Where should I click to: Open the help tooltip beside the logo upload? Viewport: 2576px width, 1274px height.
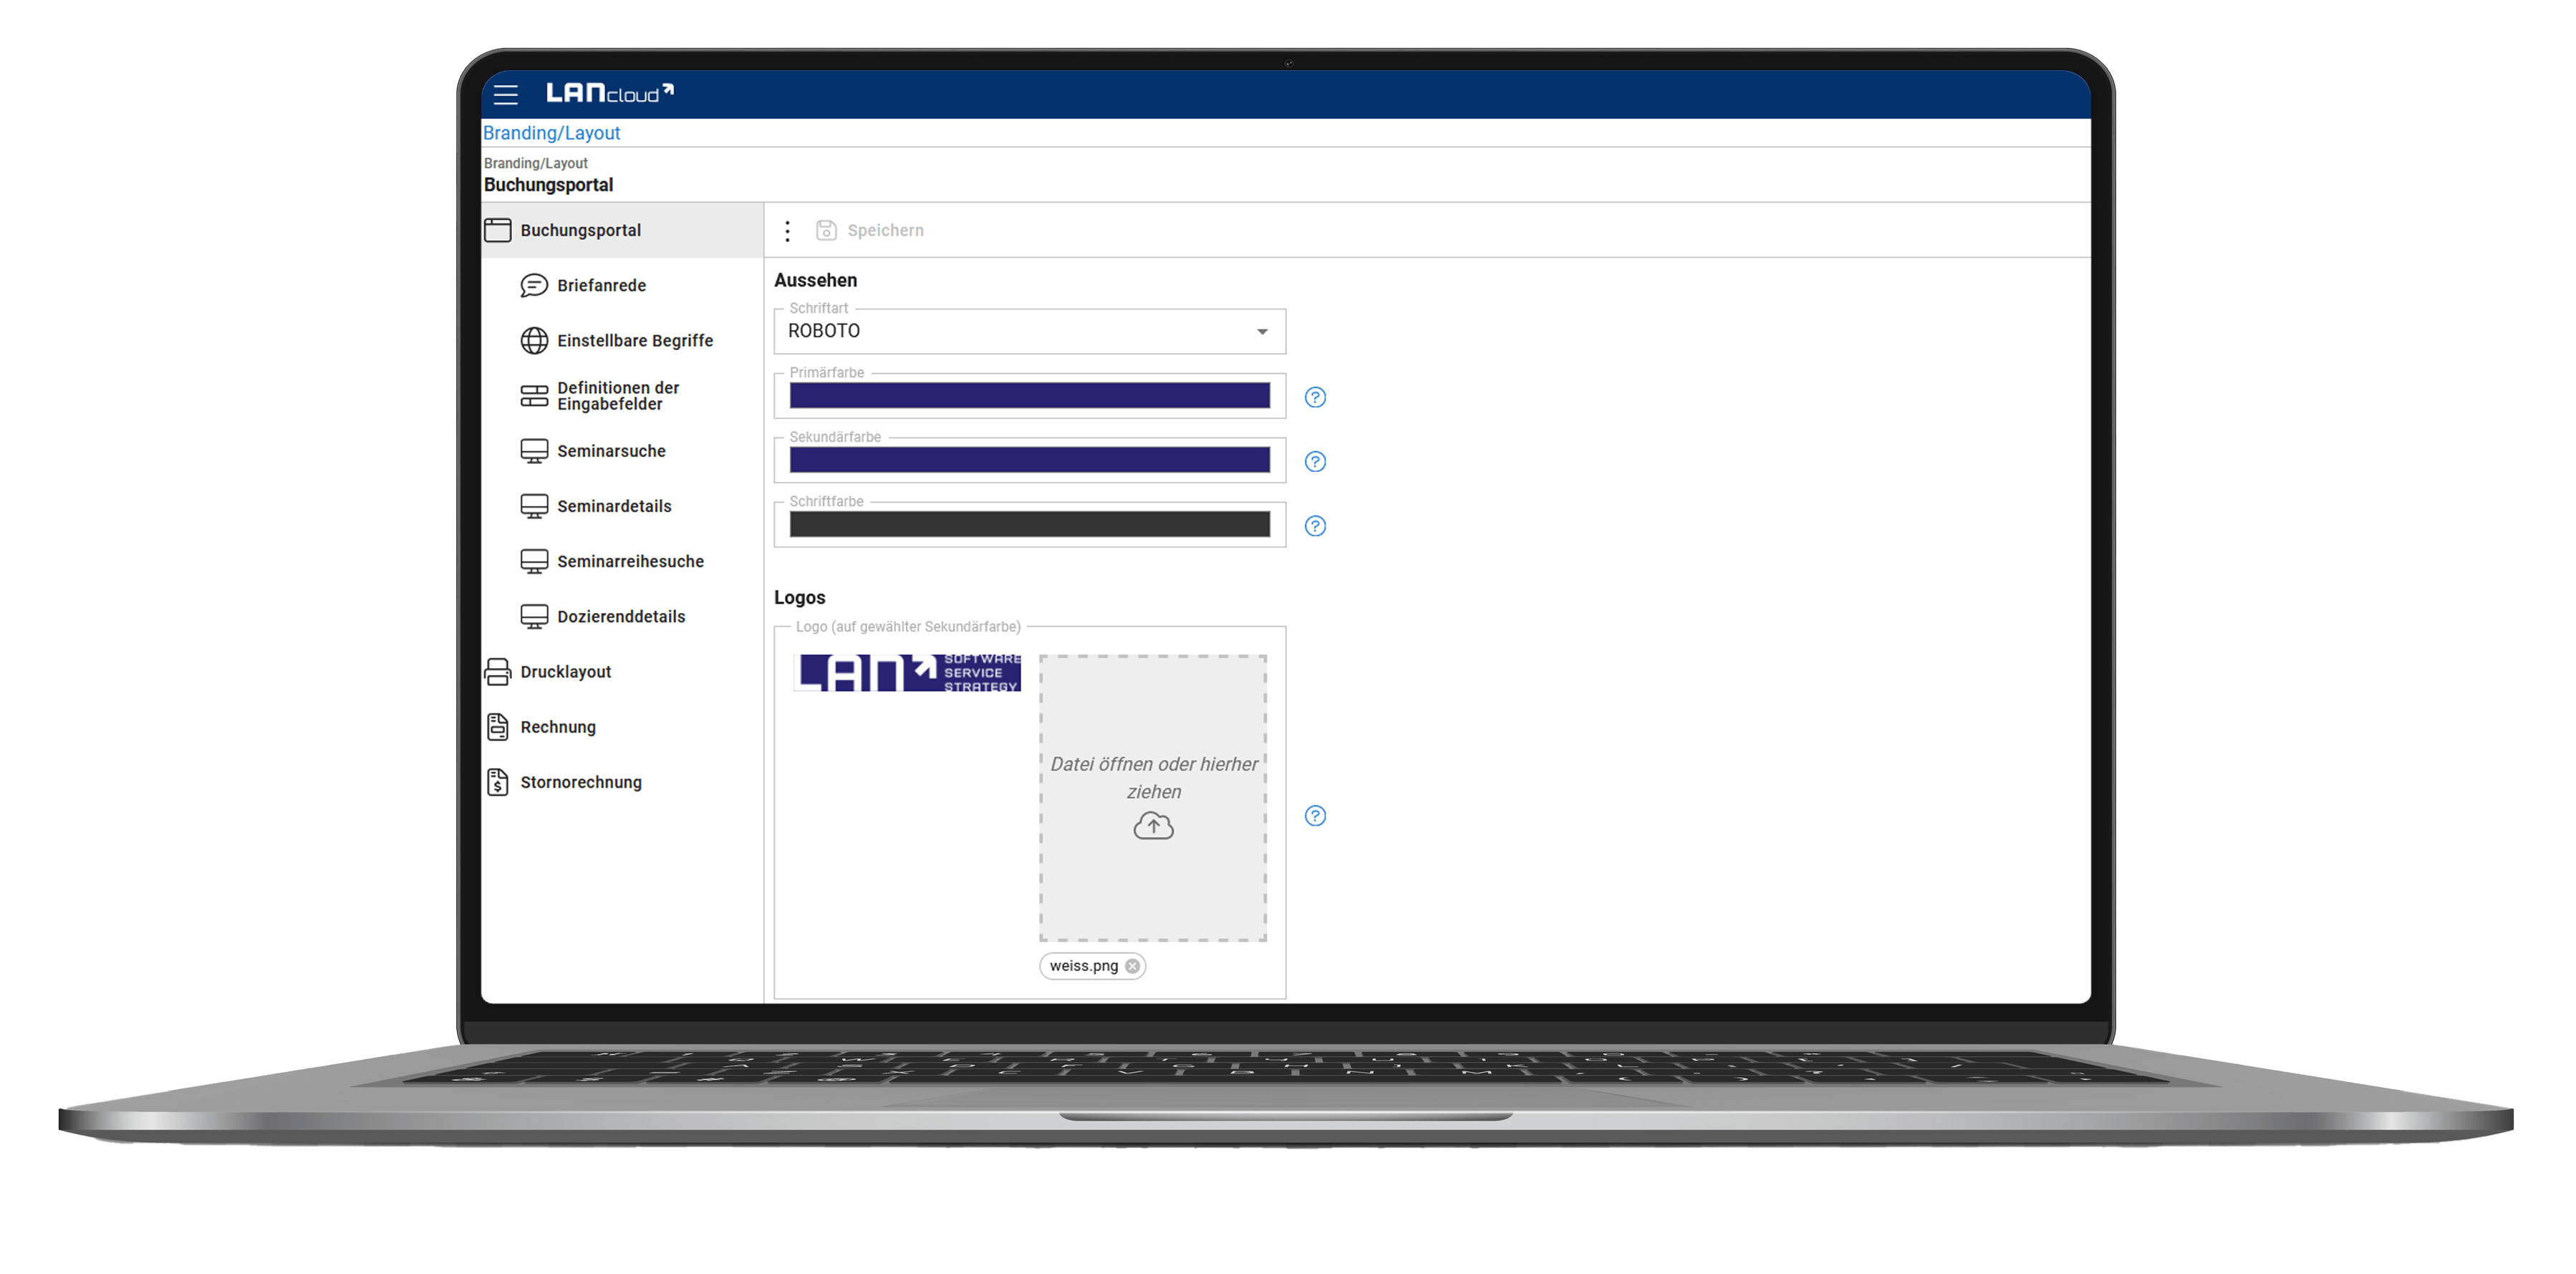[x=1315, y=816]
